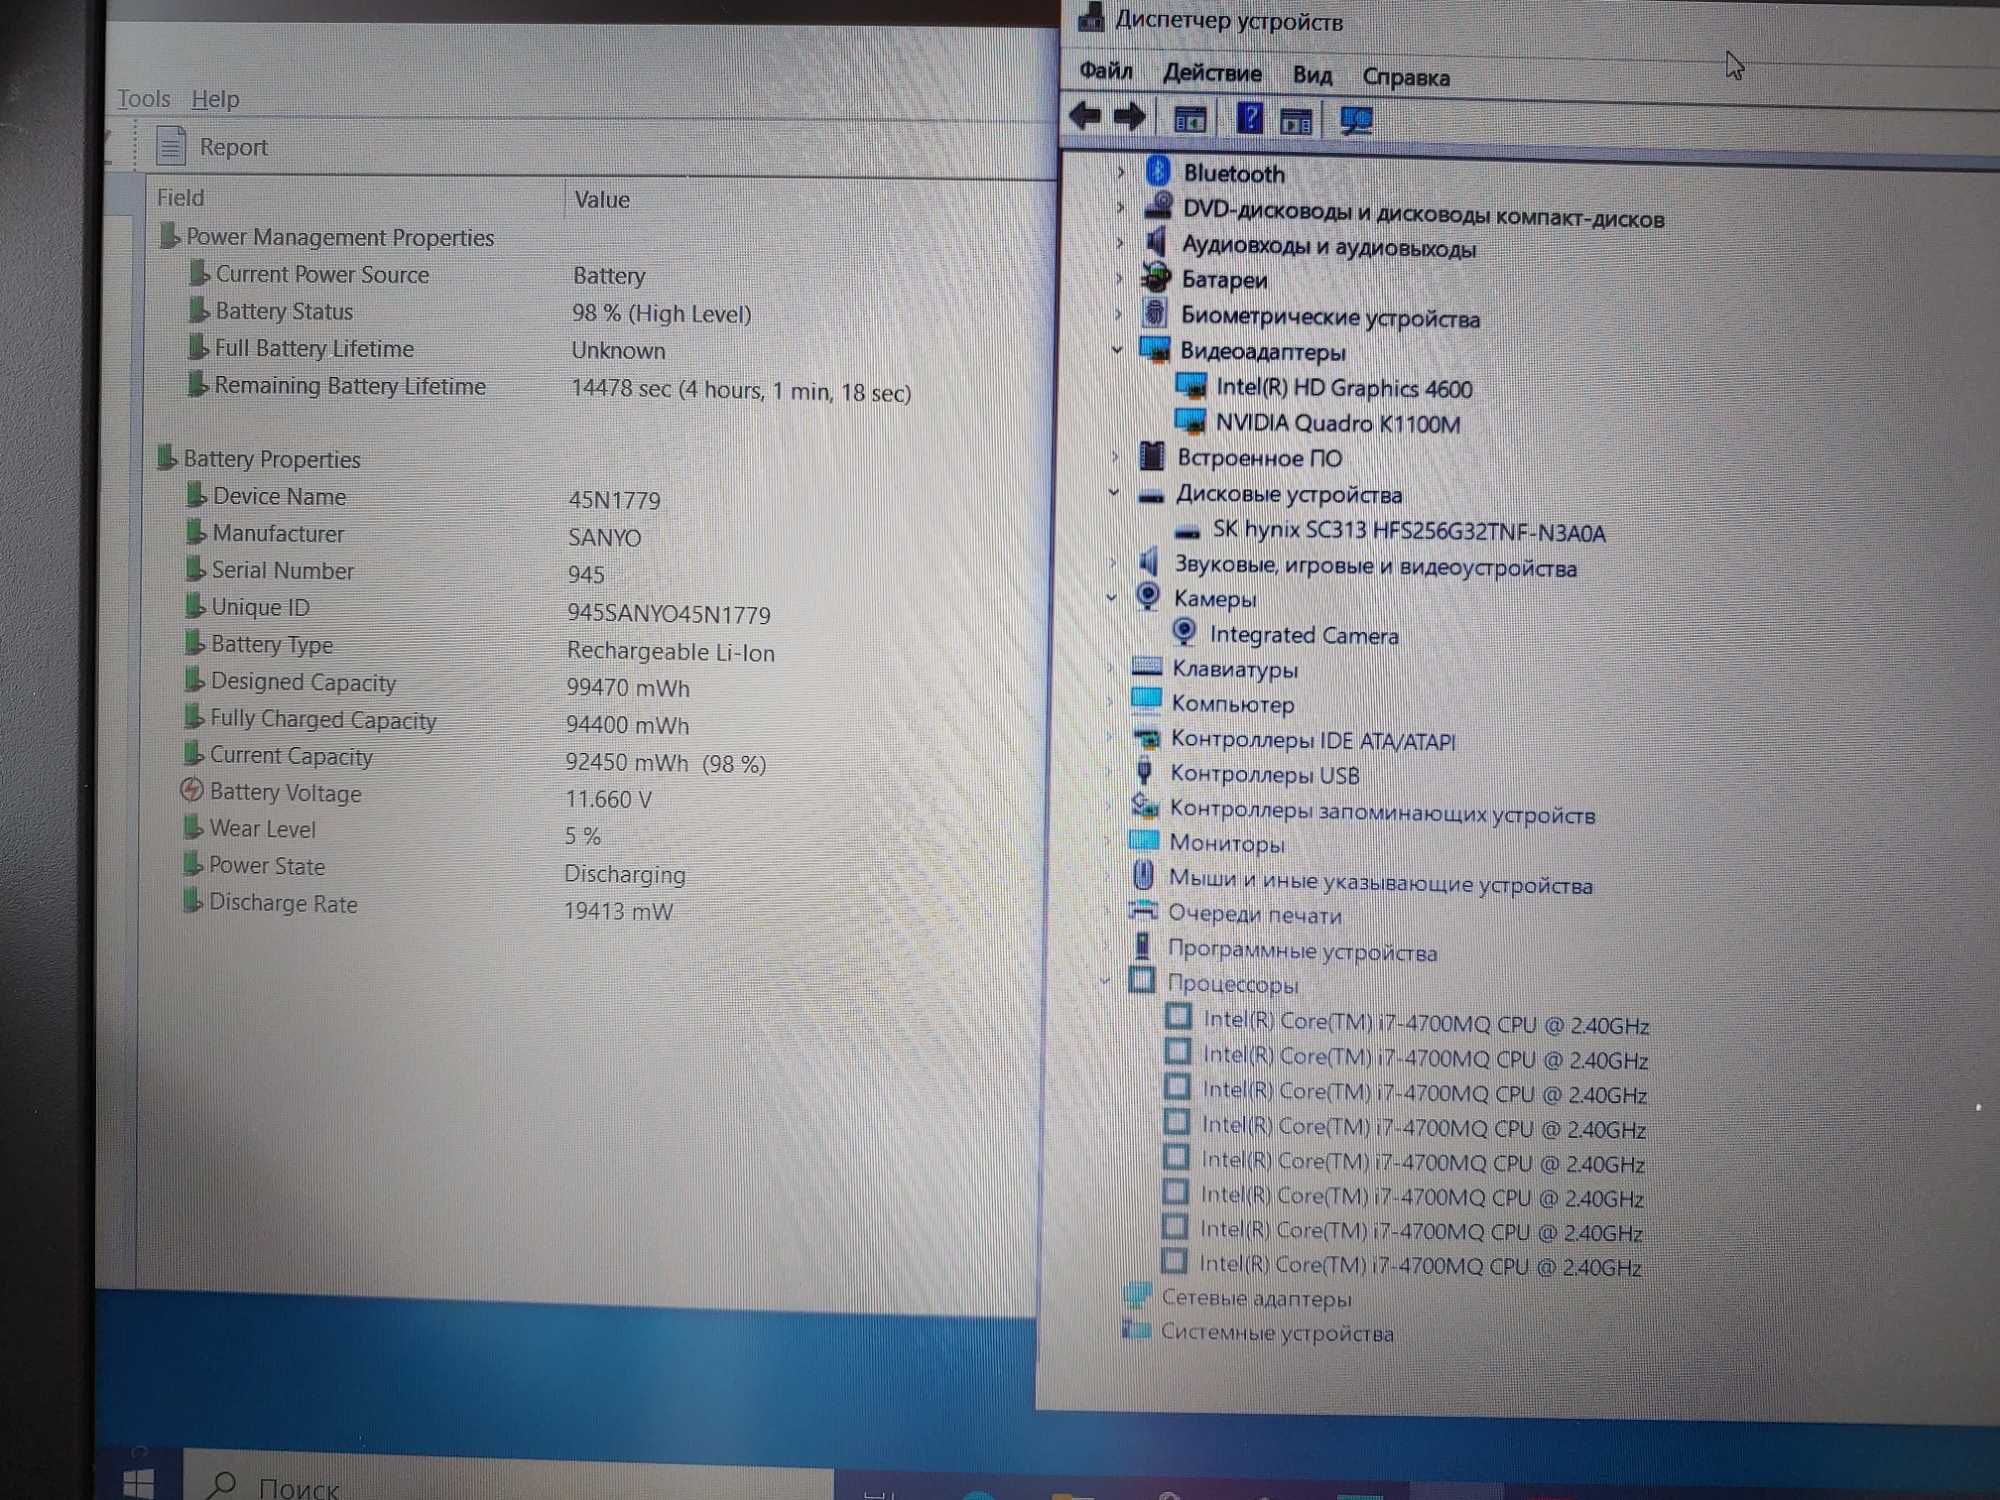The width and height of the screenshot is (2000, 1500).
Task: Click the Батареи battery category icon
Action: [1156, 277]
